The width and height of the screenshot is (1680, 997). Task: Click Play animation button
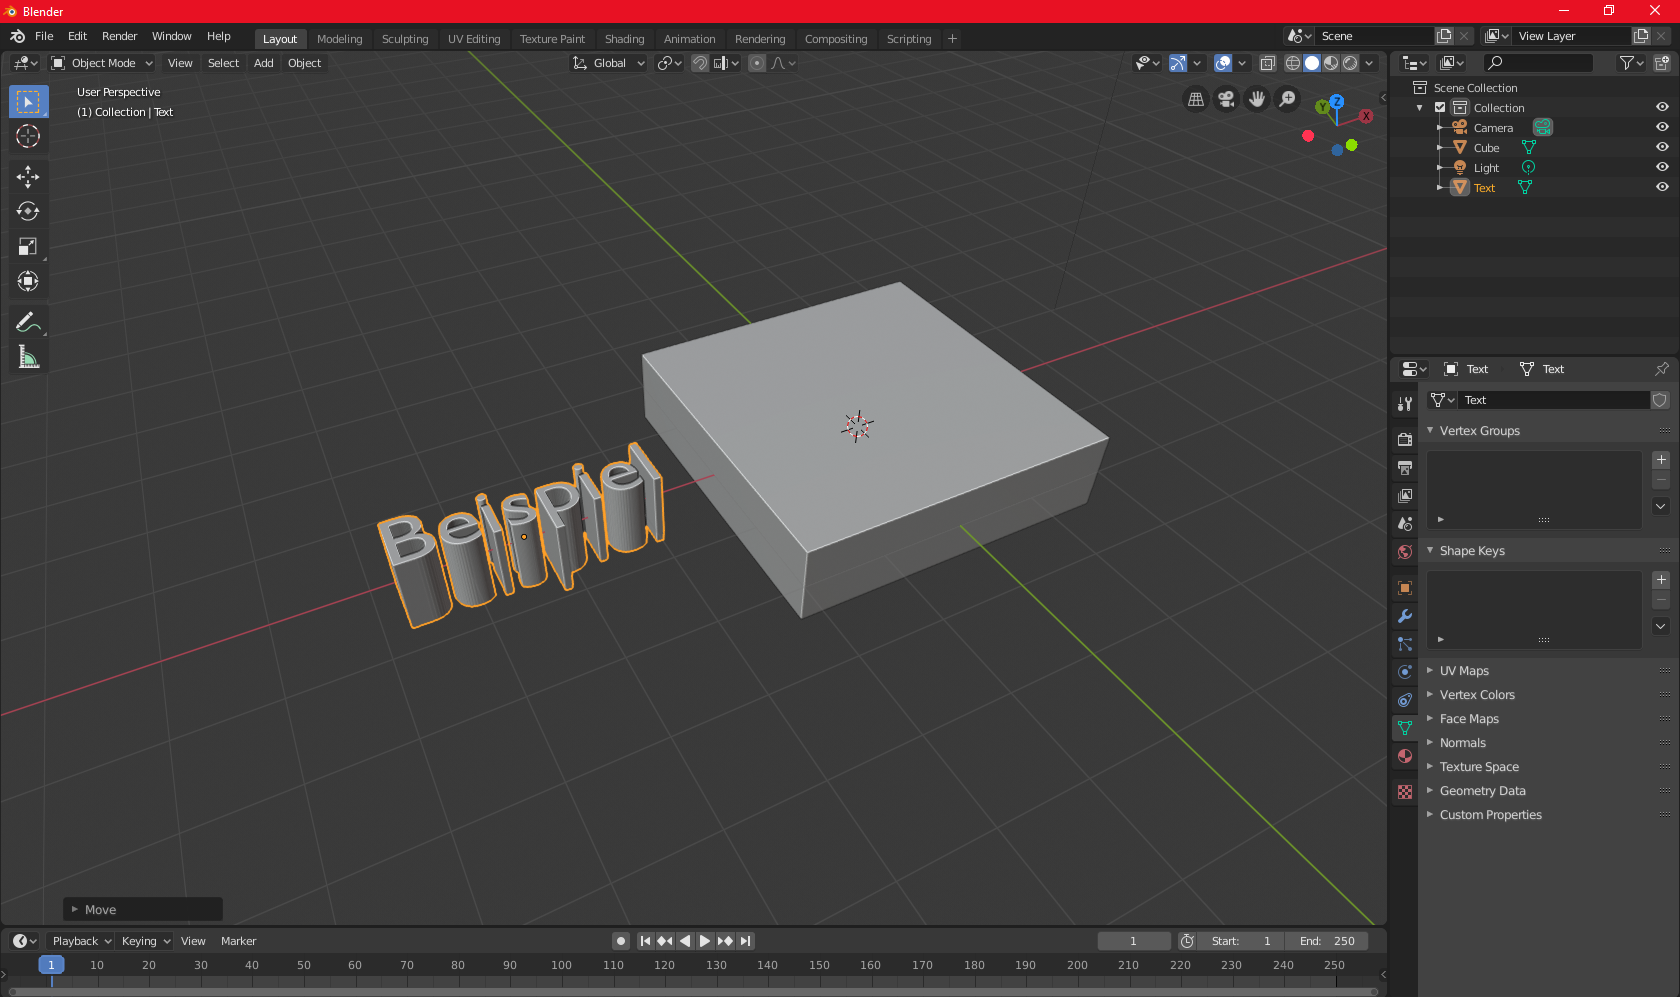click(x=705, y=941)
